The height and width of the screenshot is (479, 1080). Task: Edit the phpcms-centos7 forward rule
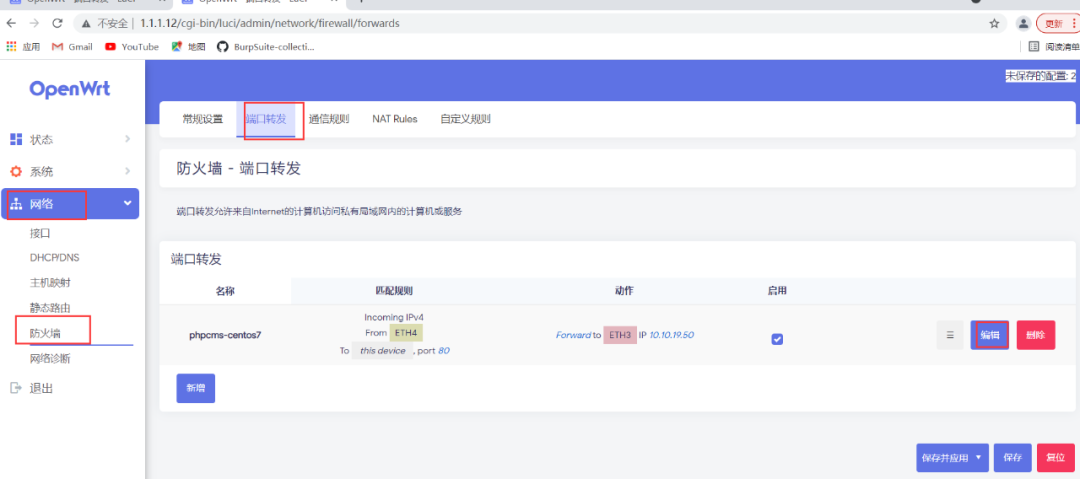click(990, 335)
